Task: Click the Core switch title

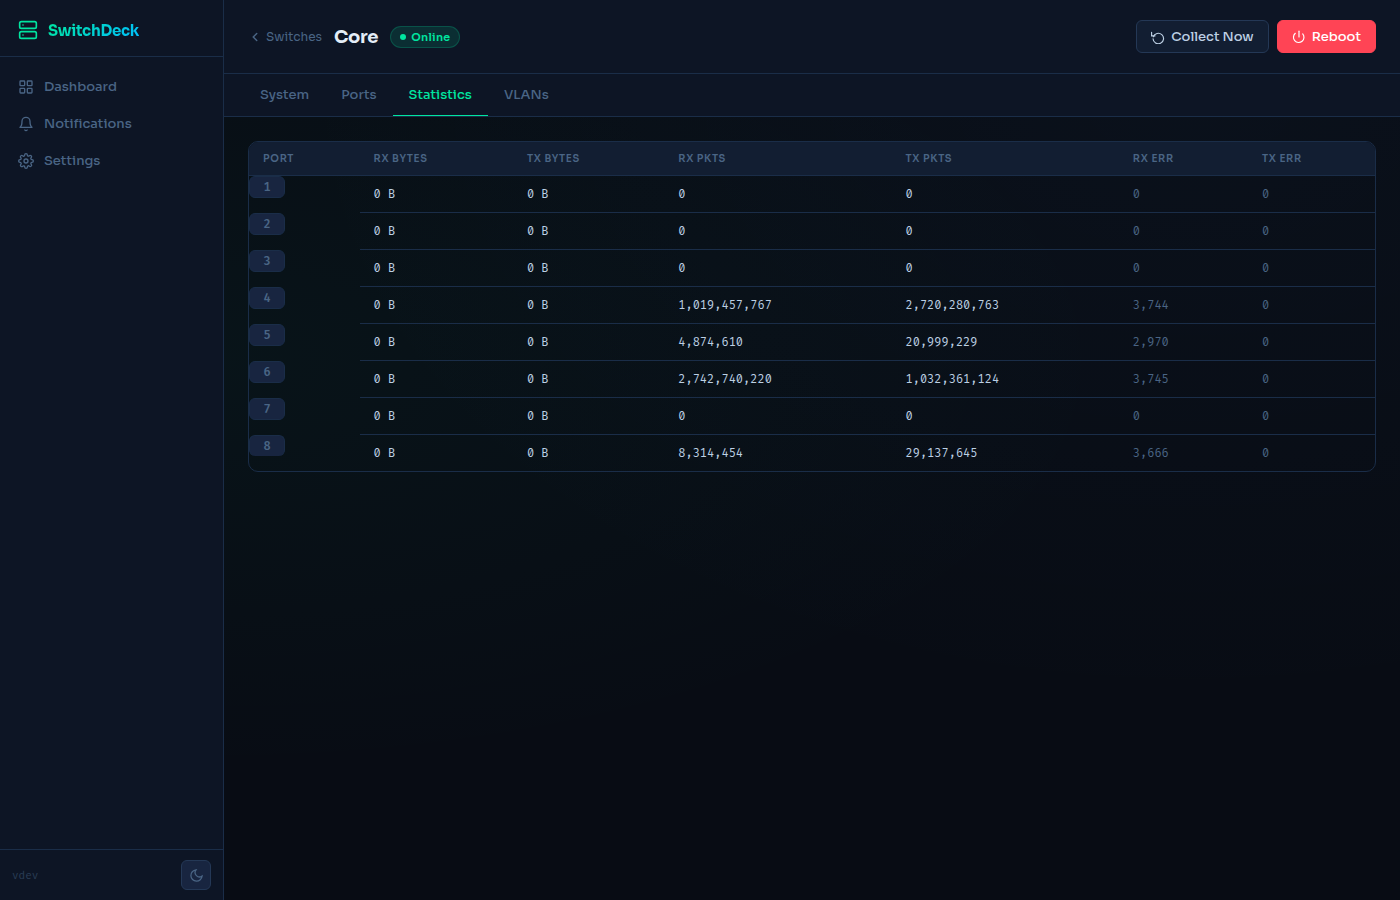Action: coord(356,37)
